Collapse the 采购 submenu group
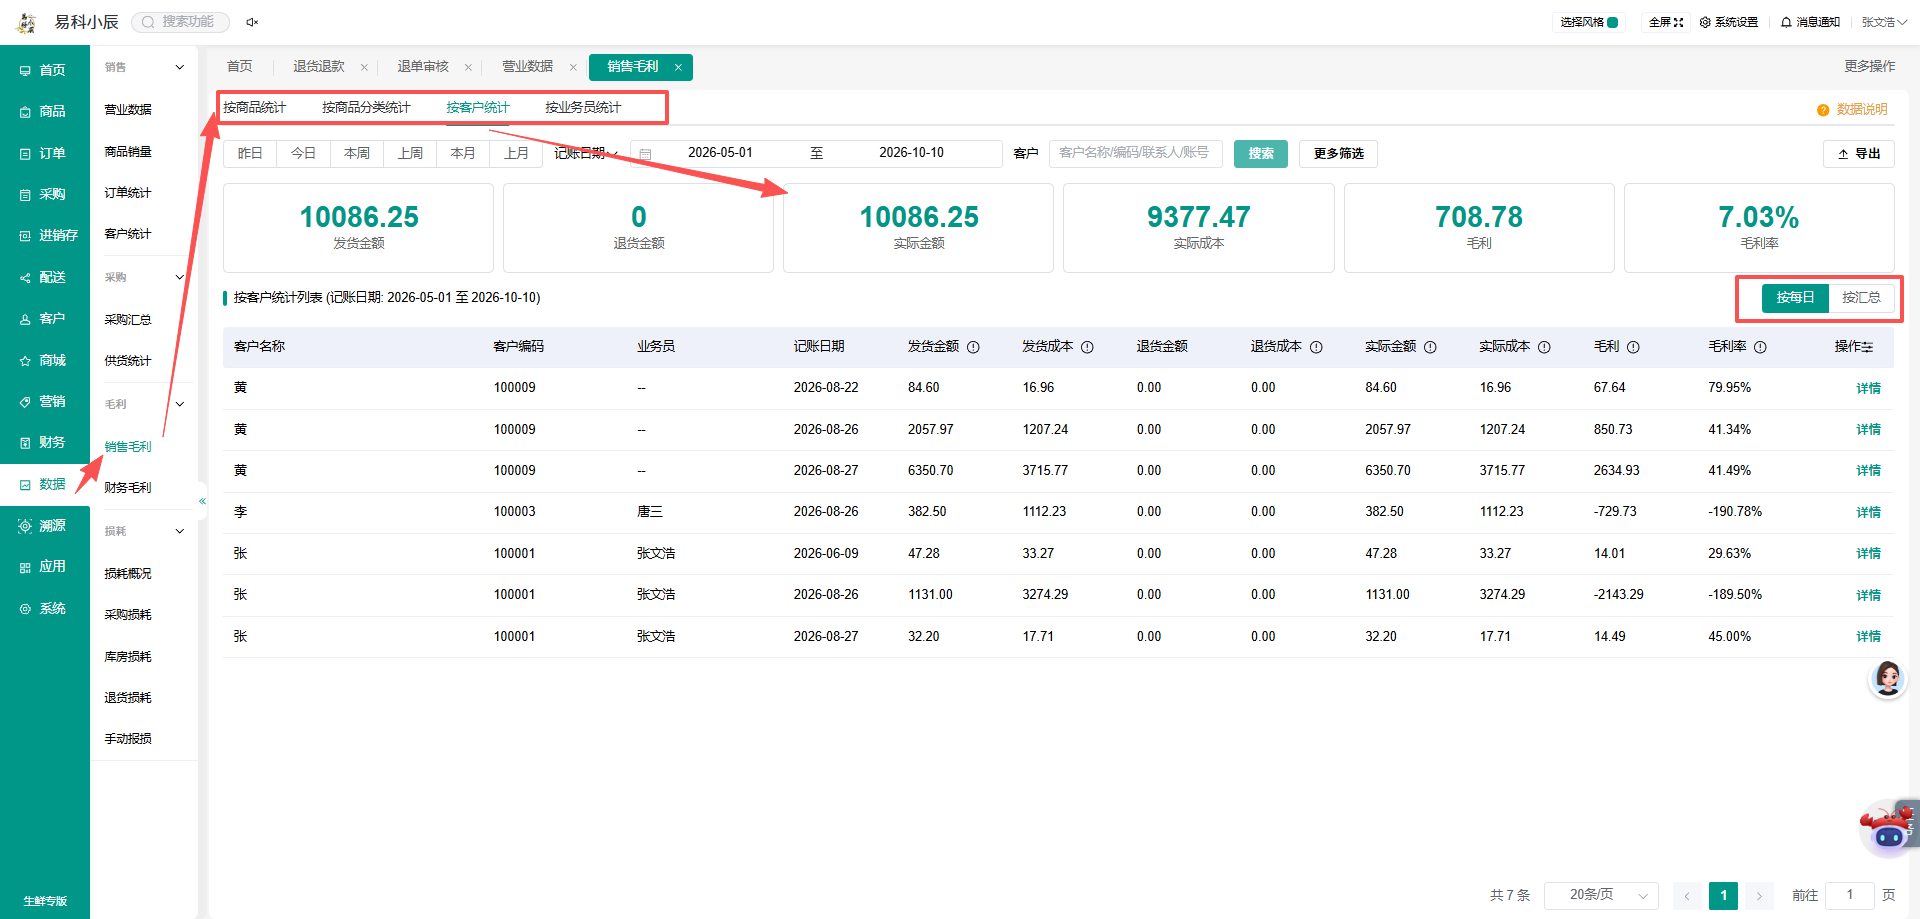Viewport: 1920px width, 919px height. [180, 277]
